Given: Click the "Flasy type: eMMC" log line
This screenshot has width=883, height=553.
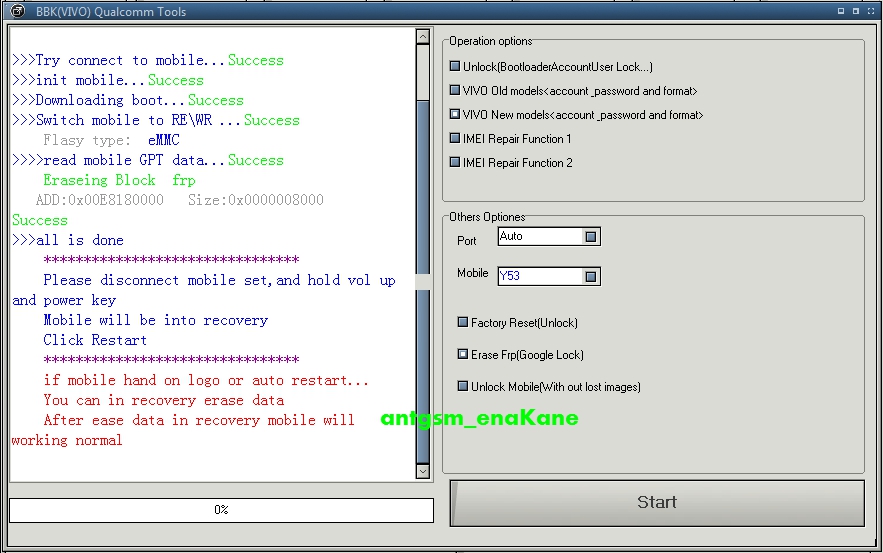Looking at the screenshot, I should 112,140.
